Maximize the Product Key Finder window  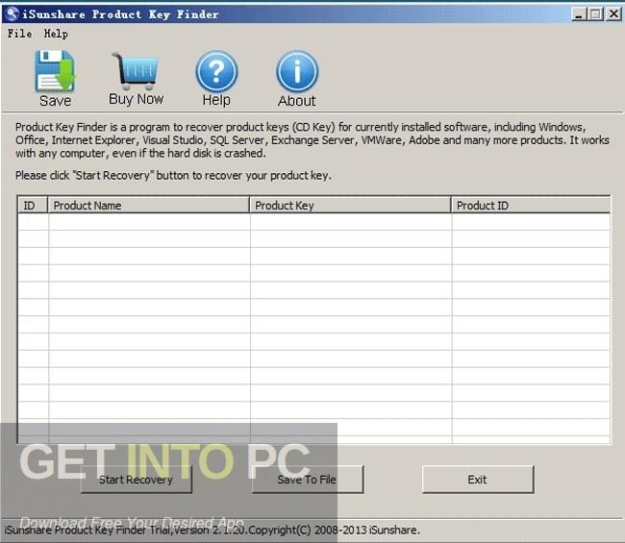pos(596,14)
